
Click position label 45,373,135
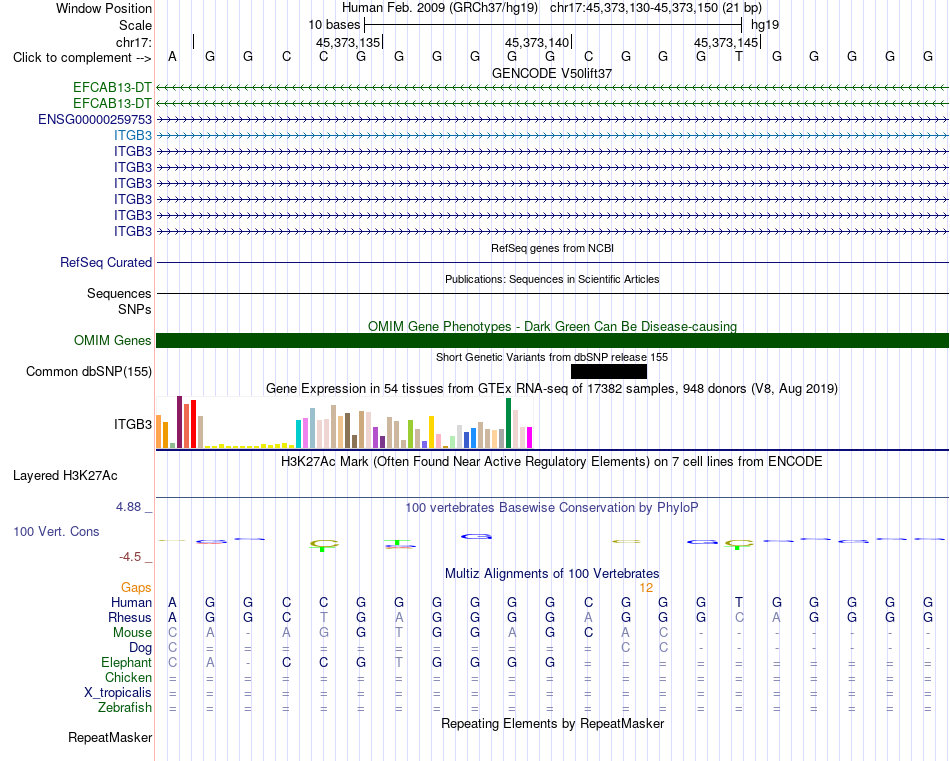click(x=348, y=42)
